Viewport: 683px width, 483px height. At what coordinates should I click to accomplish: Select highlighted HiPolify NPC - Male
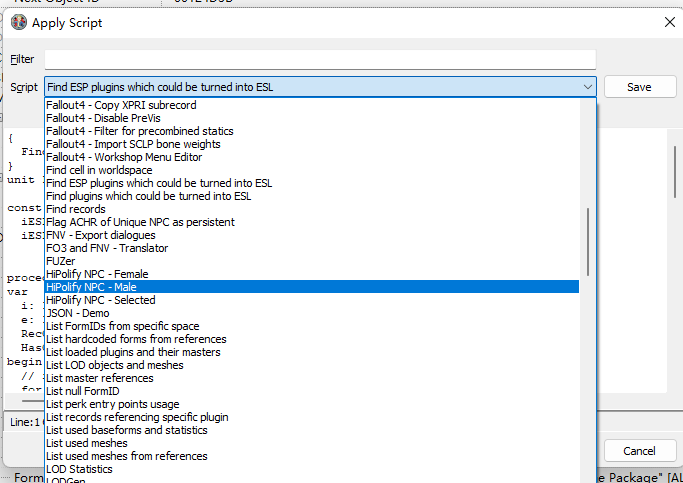pos(312,287)
